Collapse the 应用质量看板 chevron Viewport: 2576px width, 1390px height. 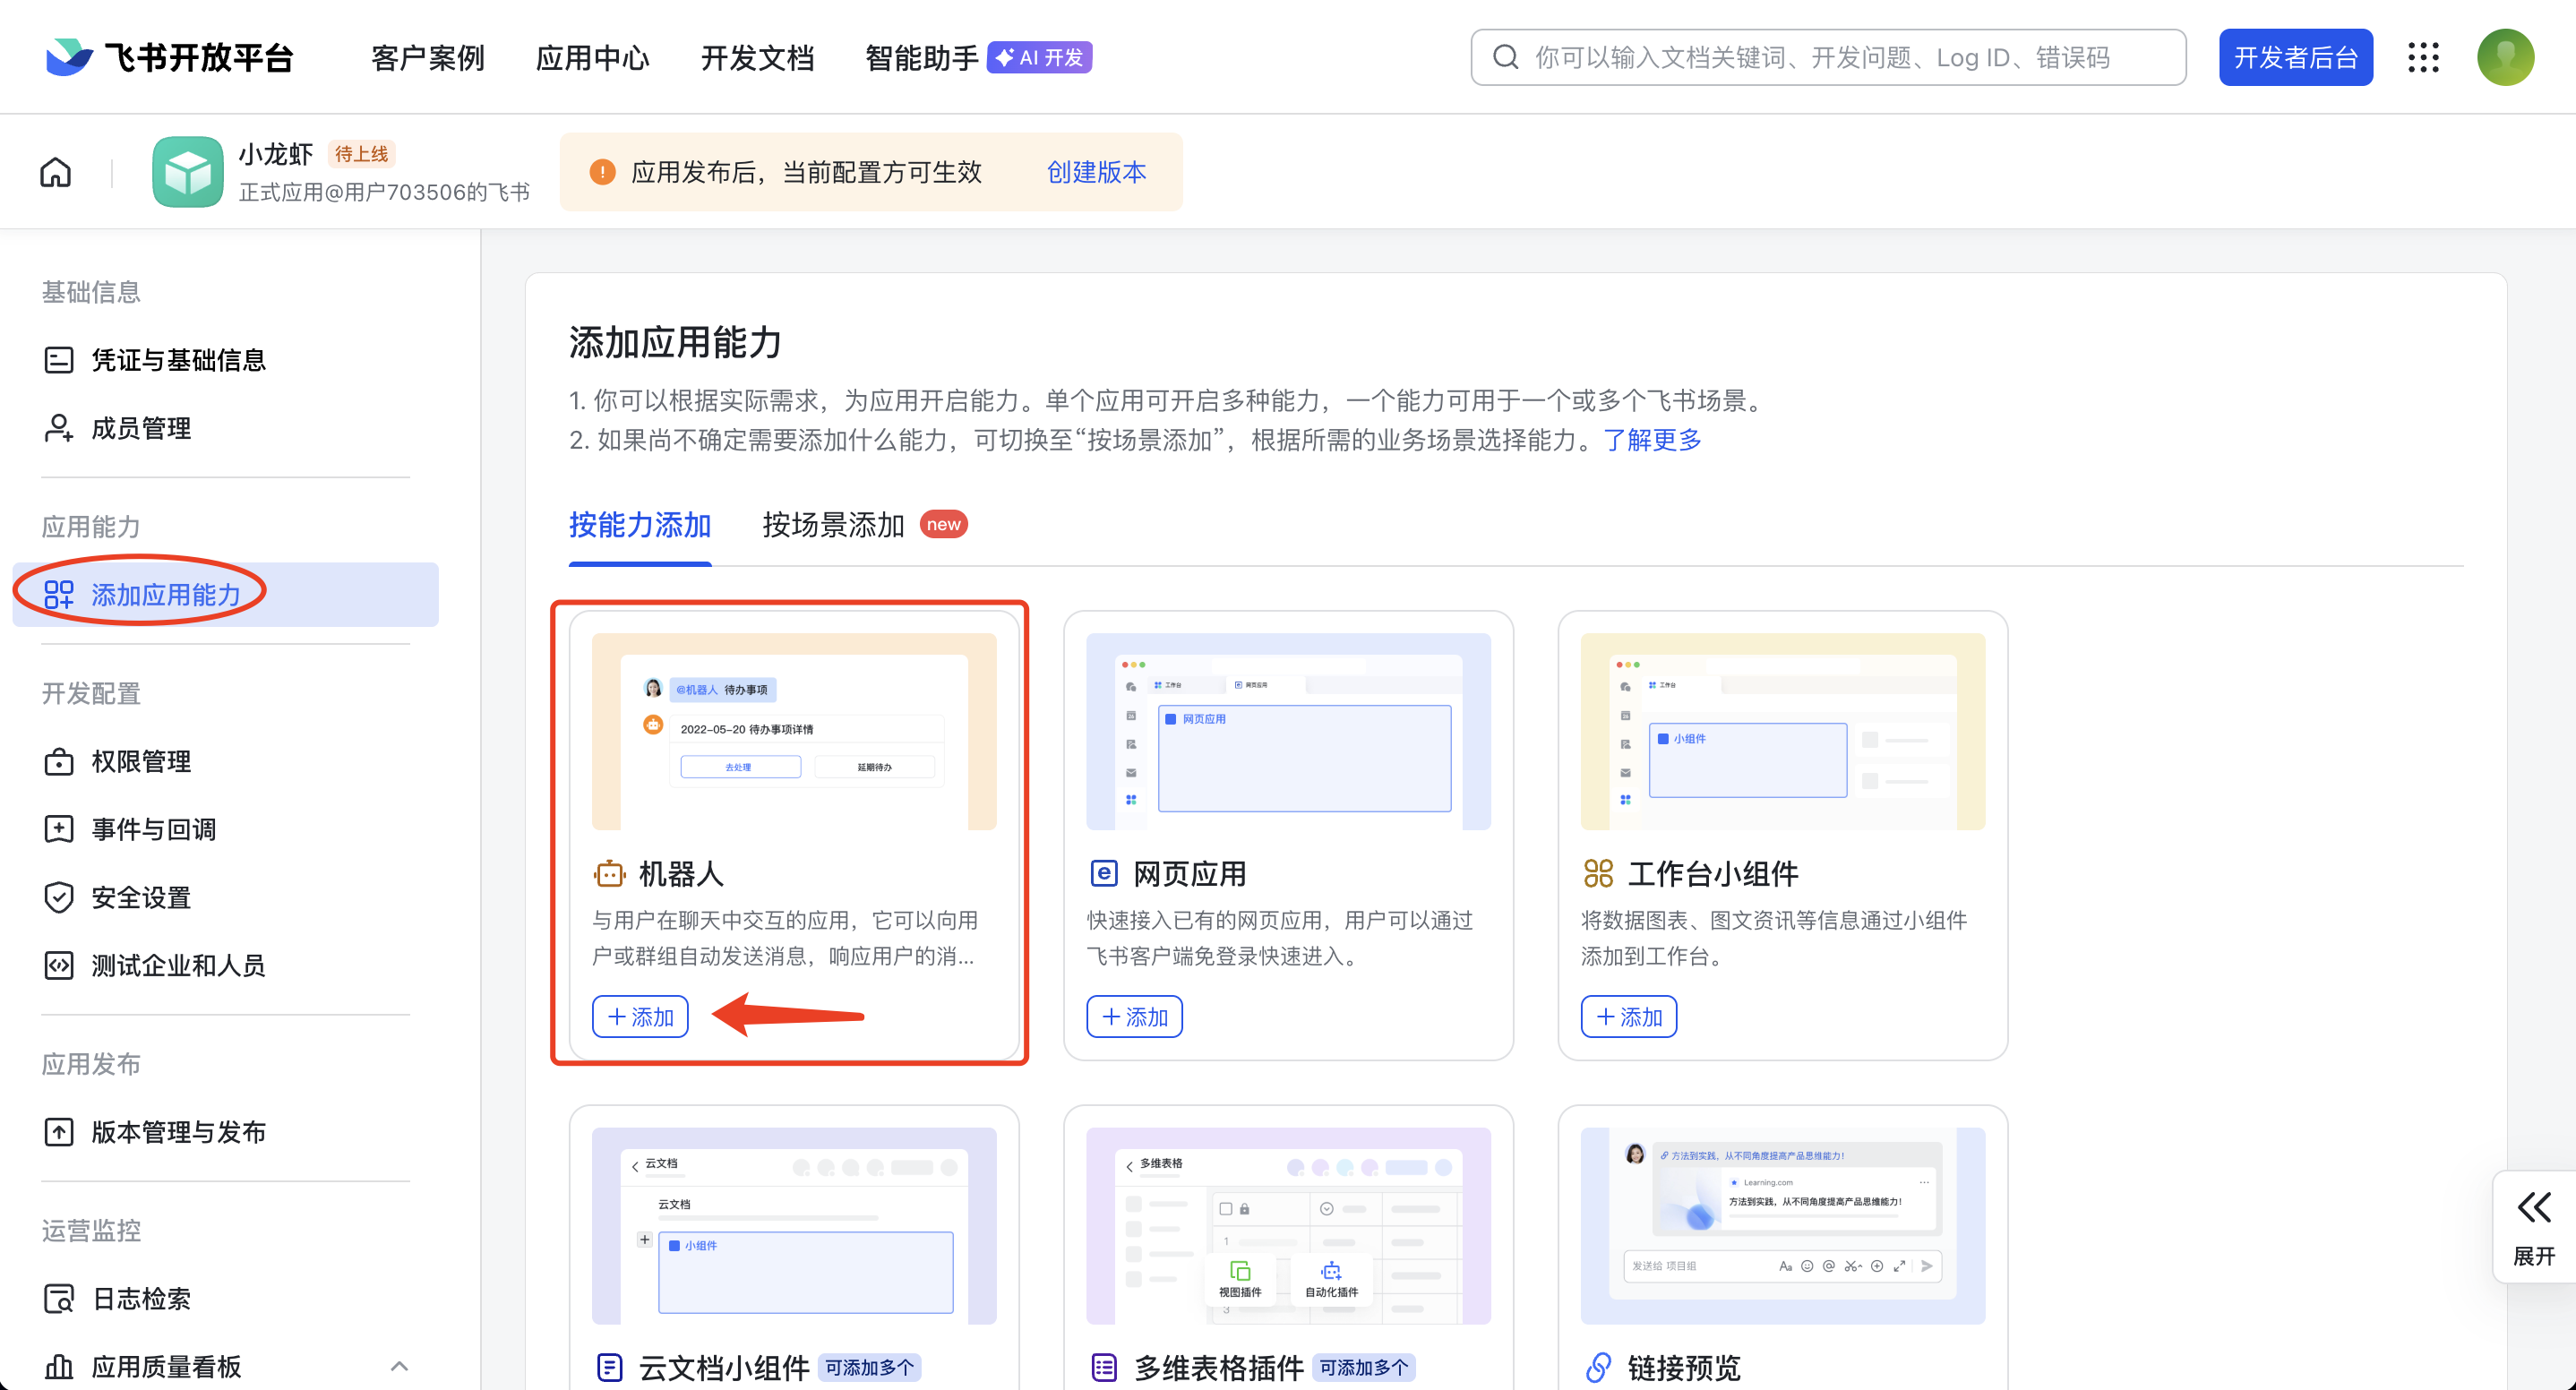point(399,1365)
